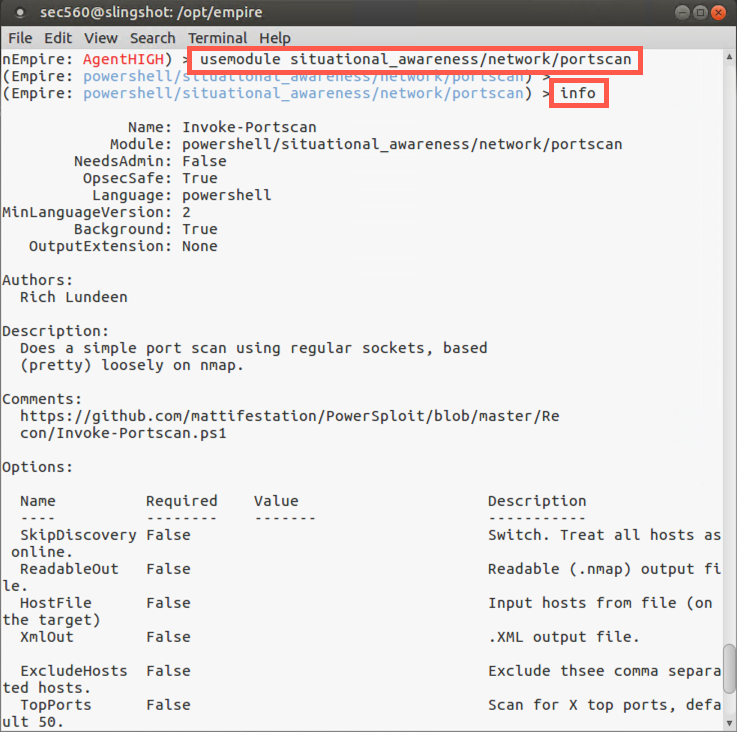
Task: Click the 'TopPorts' option name
Action: 55,705
